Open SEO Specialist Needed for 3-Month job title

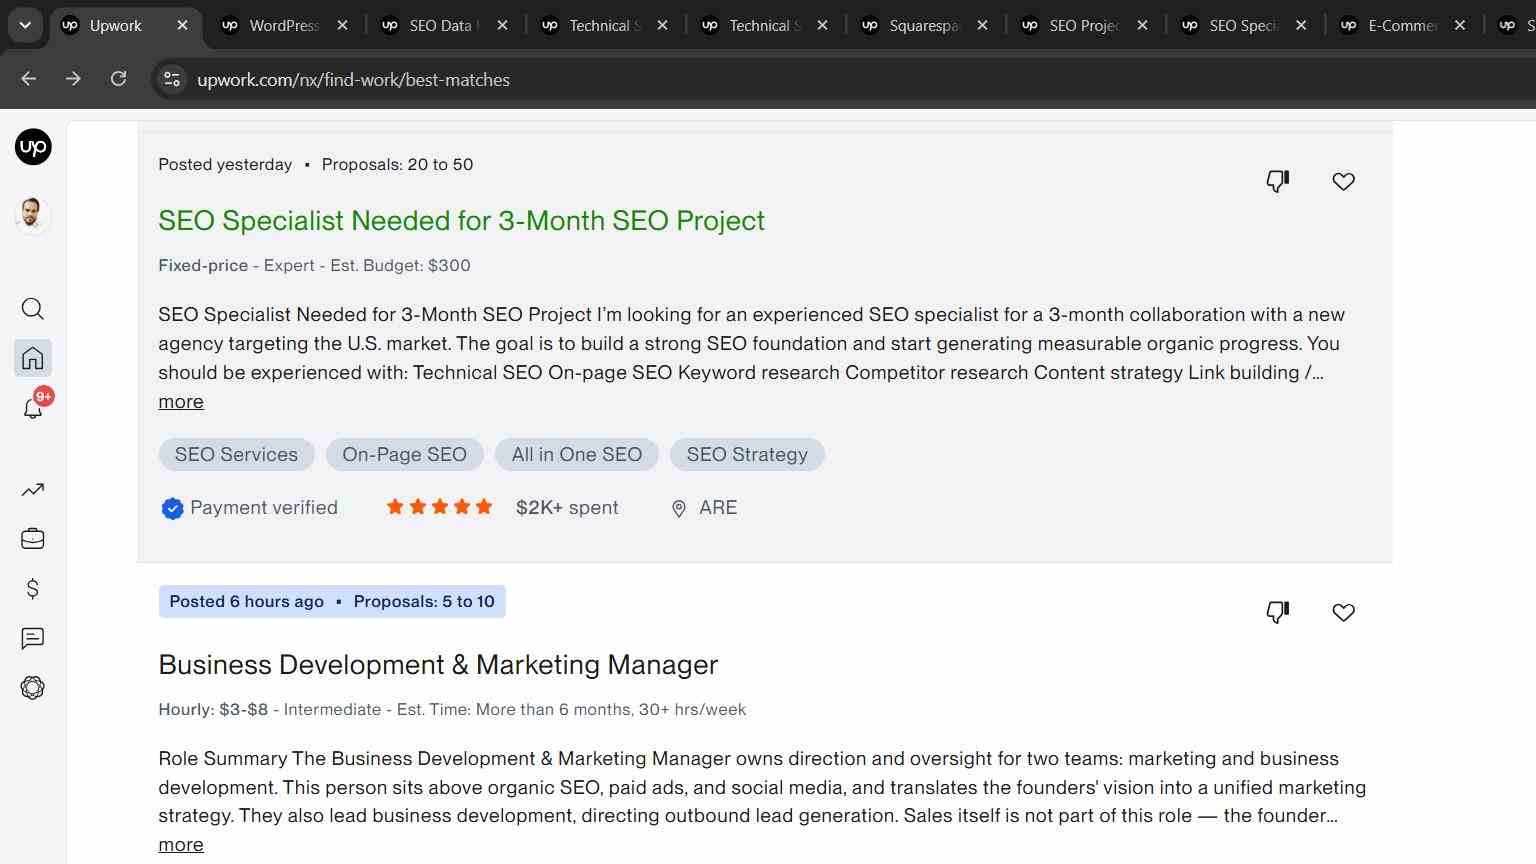point(461,221)
